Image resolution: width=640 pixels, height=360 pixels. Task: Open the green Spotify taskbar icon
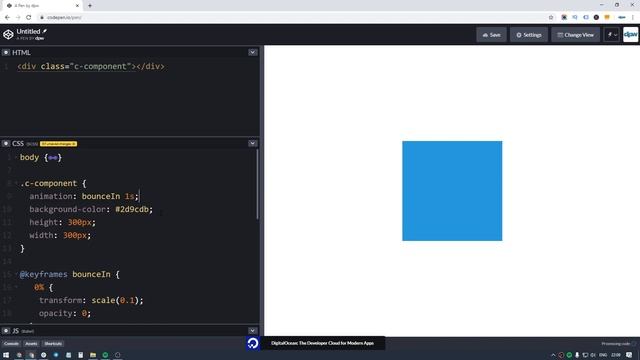(x=105, y=355)
